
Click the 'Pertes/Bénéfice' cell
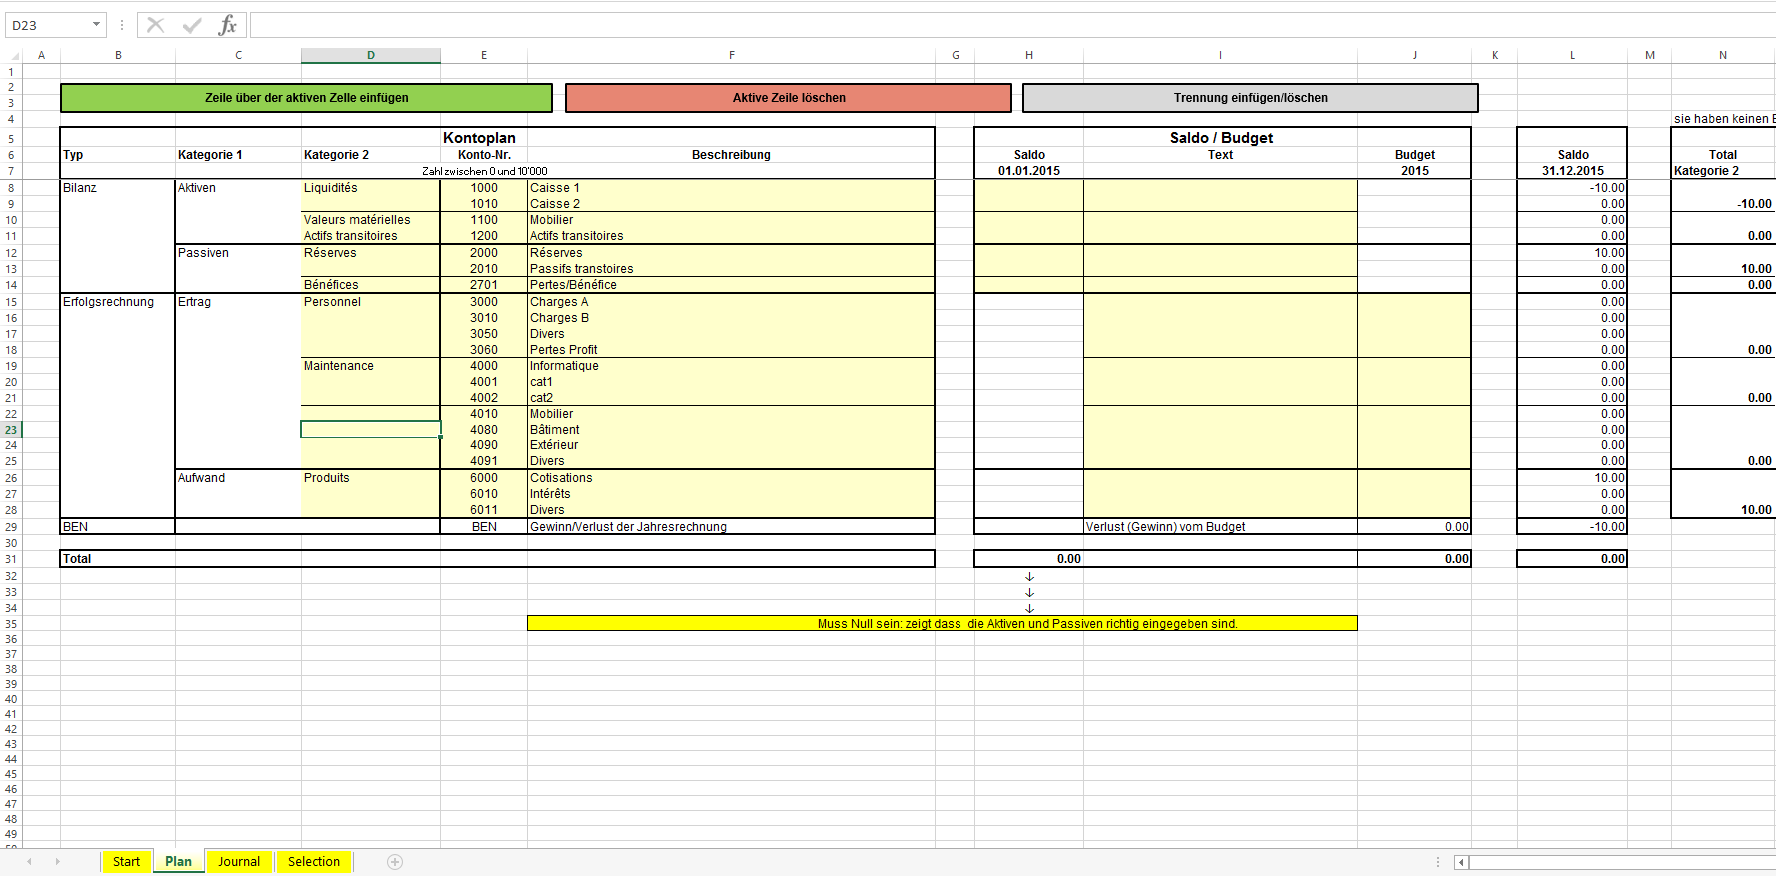point(731,285)
